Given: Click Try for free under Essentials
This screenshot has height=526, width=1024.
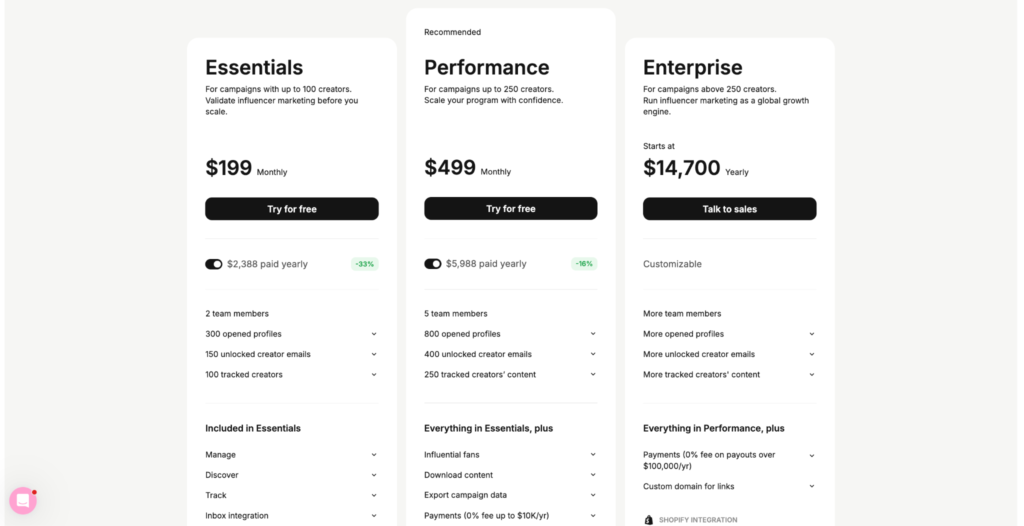Looking at the screenshot, I should tap(292, 209).
